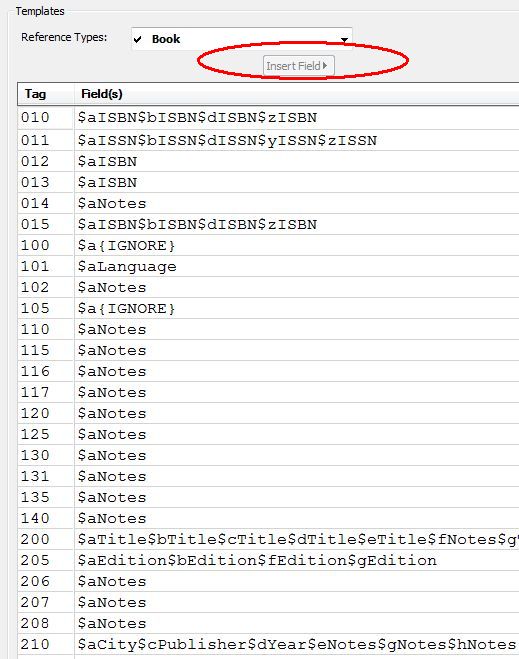
Task: Select the $a{IGNORE} field in row 100
Action: (x=126, y=245)
